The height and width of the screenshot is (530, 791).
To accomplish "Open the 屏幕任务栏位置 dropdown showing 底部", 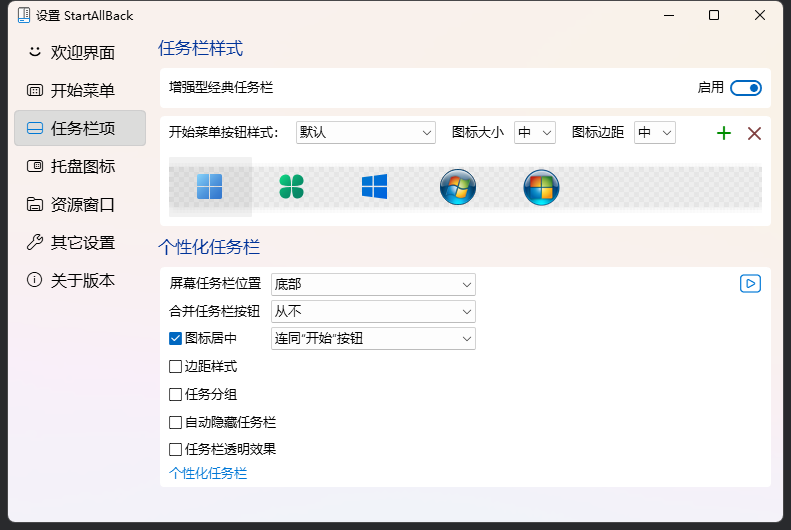I will click(x=373, y=284).
